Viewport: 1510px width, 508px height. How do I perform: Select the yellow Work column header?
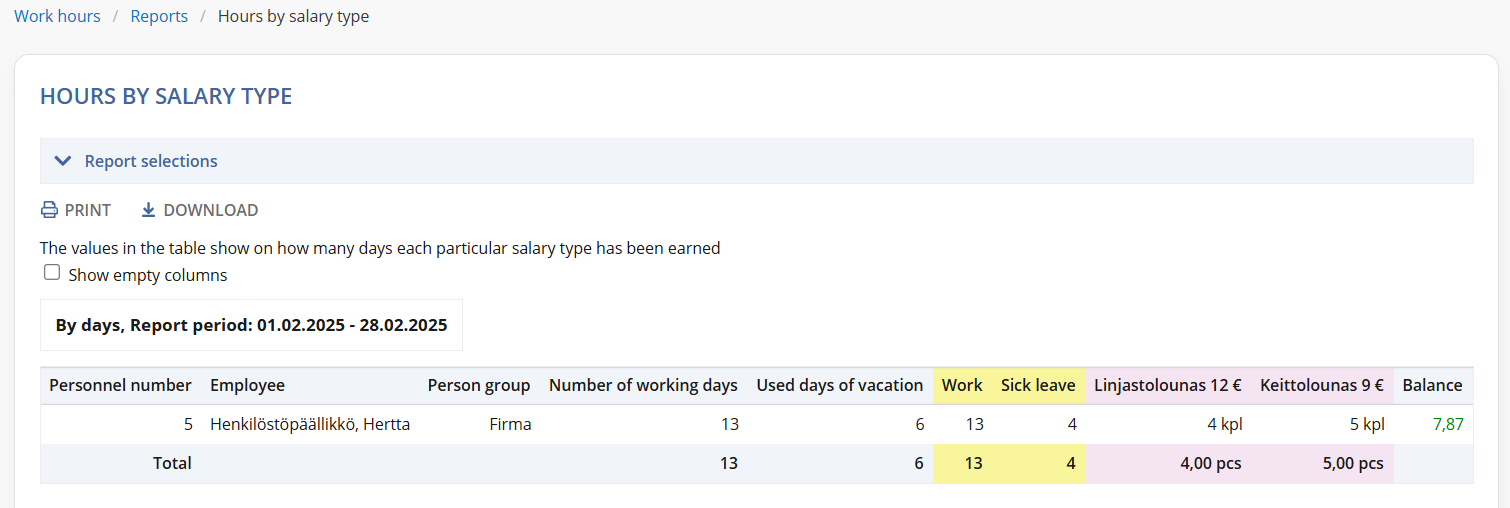[x=962, y=385]
